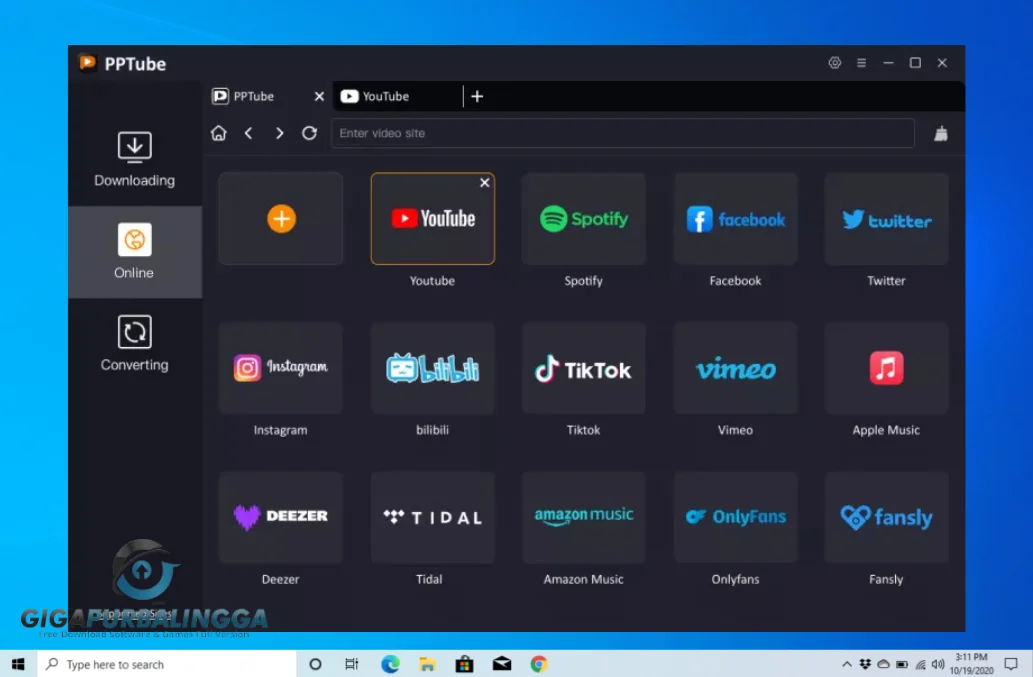
Task: Close the PPTube tab
Action: click(320, 96)
